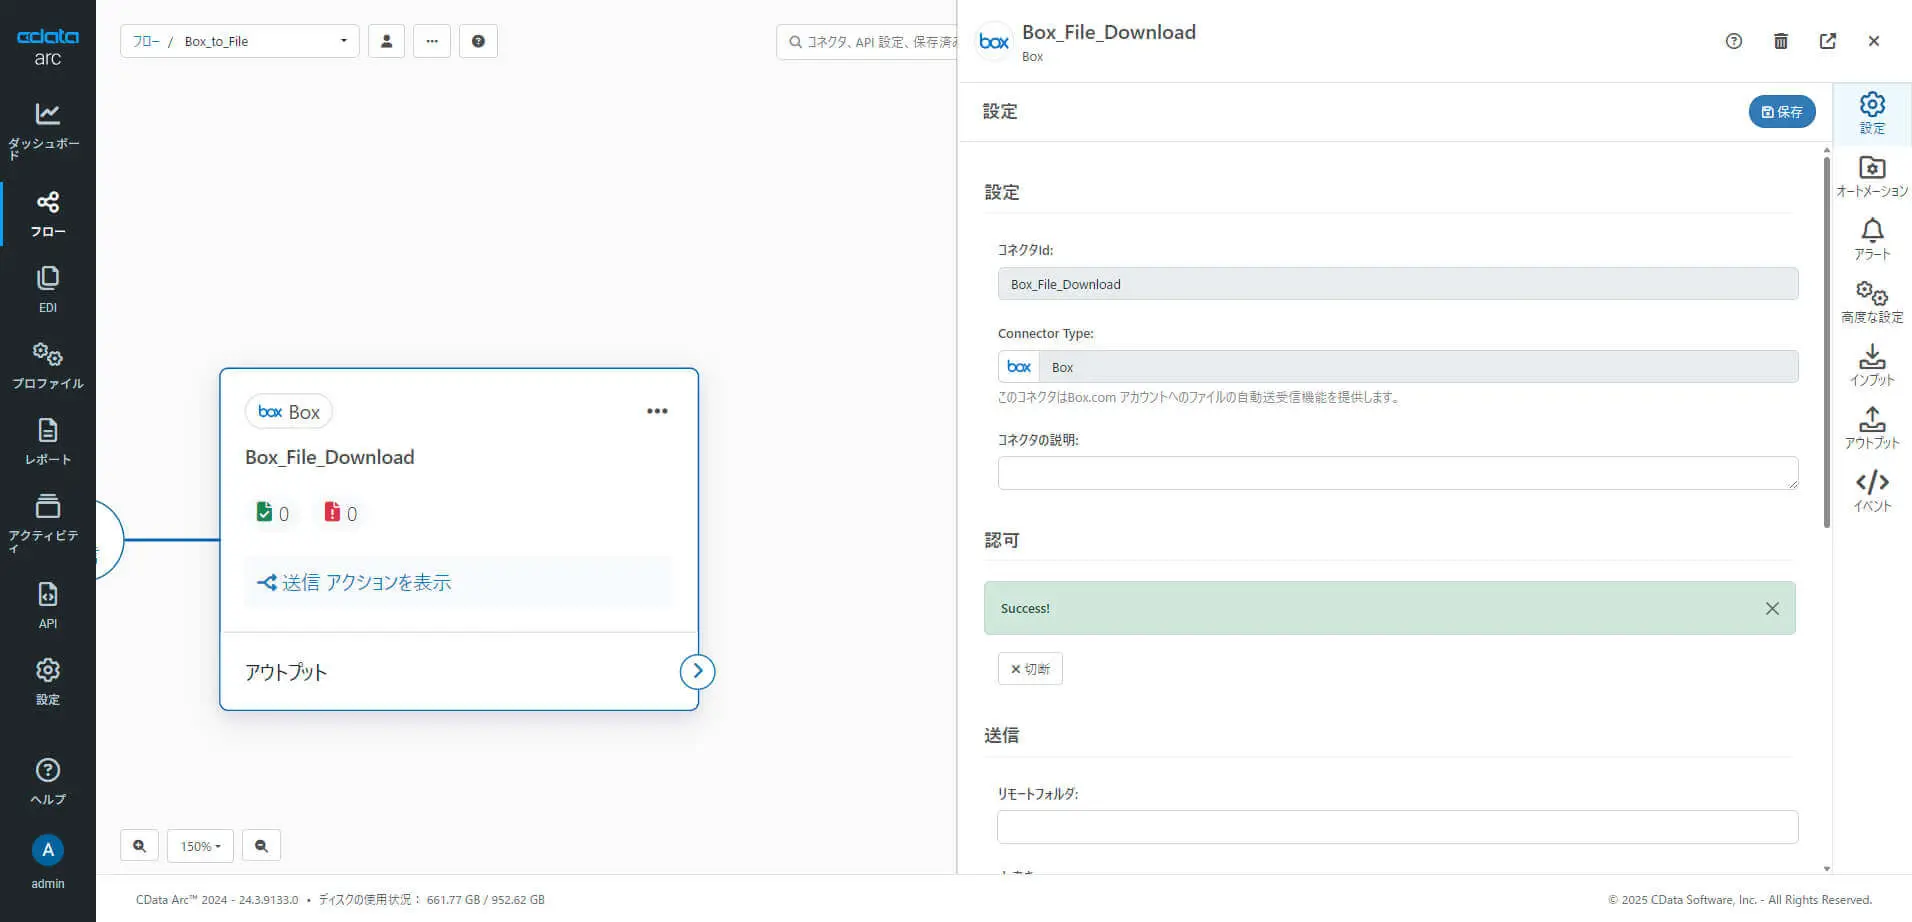The height and width of the screenshot is (922, 1912).
Task: Open the EDI section icon
Action: click(x=47, y=289)
